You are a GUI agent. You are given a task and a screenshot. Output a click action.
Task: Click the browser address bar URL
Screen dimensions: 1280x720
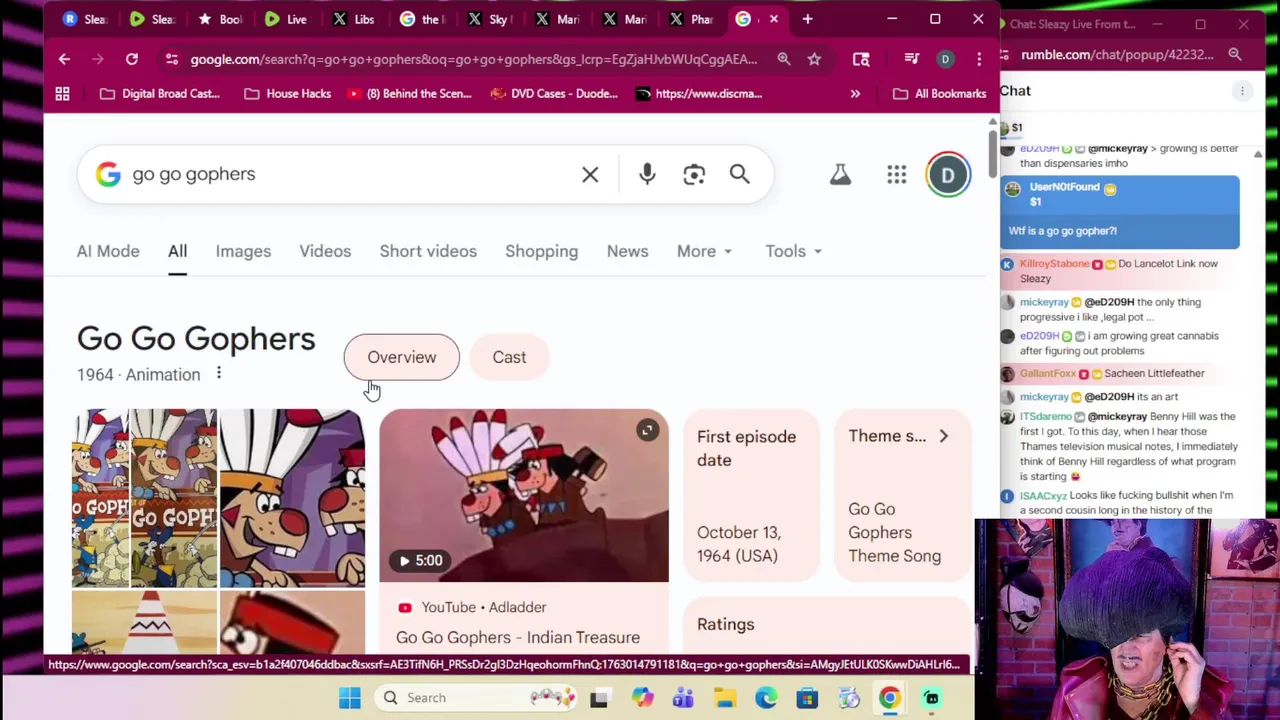pos(474,59)
